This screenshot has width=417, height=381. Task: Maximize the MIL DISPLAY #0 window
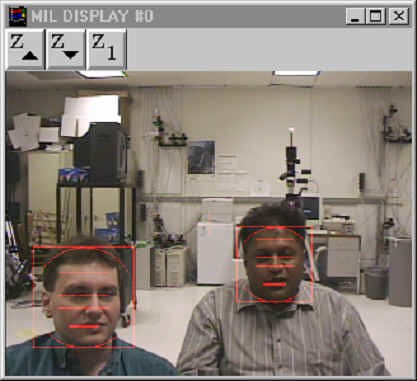click(376, 16)
